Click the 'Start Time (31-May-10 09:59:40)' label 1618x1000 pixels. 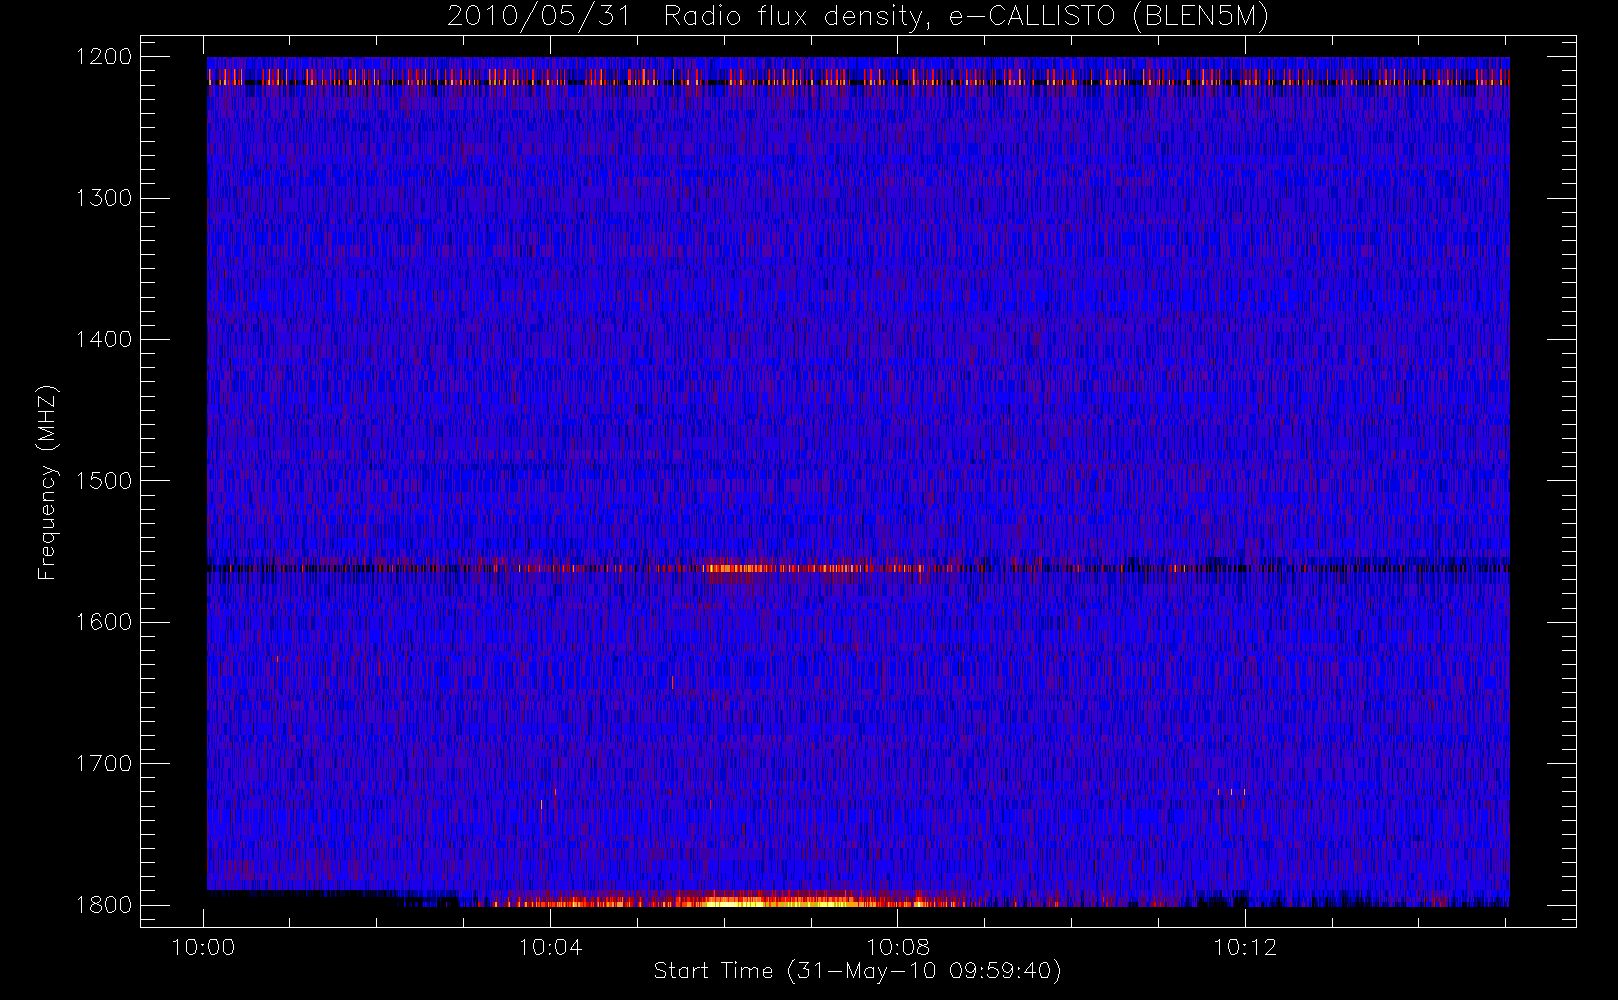point(857,971)
